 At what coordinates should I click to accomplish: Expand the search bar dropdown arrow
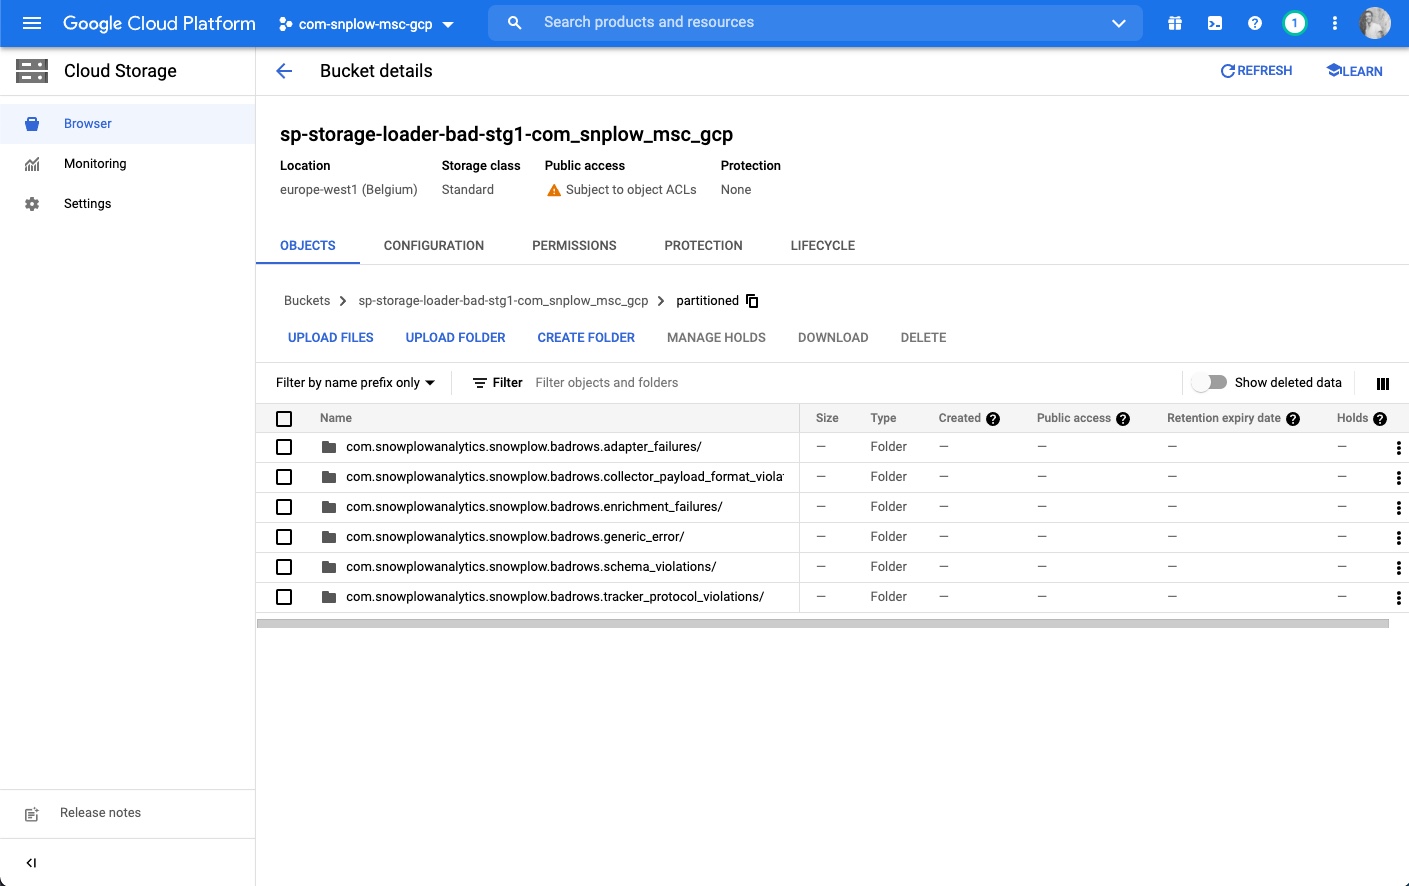click(1118, 23)
